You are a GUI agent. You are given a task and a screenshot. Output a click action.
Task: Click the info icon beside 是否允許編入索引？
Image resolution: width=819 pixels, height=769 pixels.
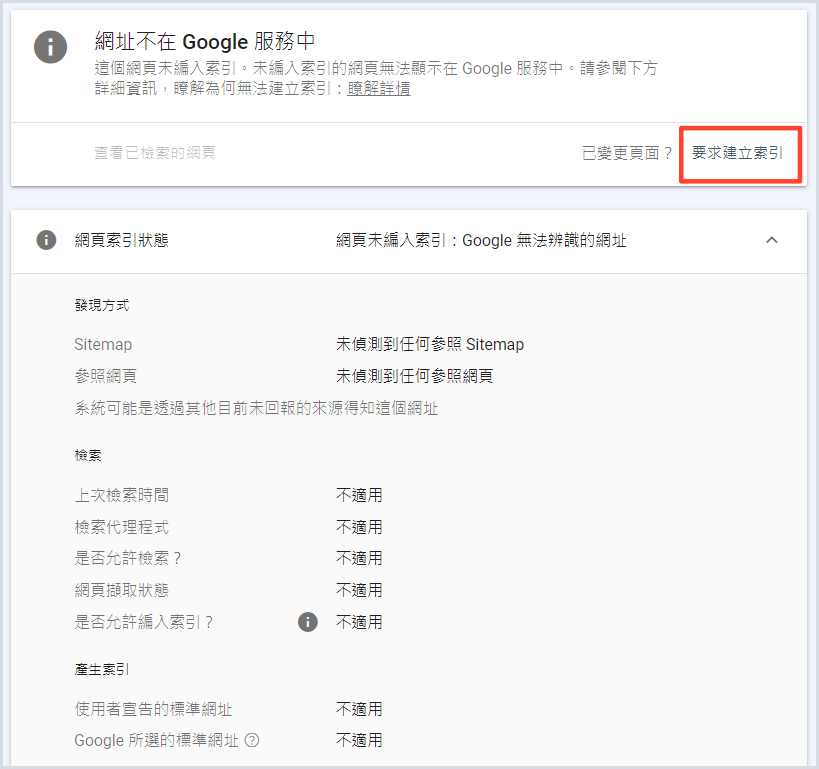click(x=308, y=622)
